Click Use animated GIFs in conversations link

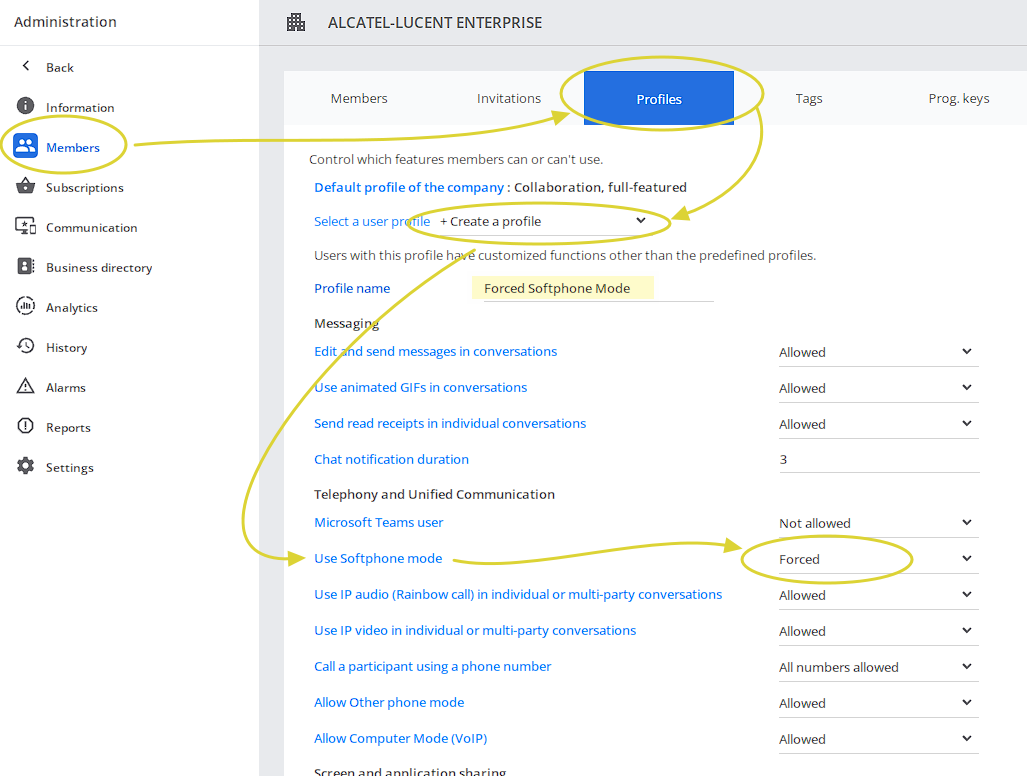point(420,387)
